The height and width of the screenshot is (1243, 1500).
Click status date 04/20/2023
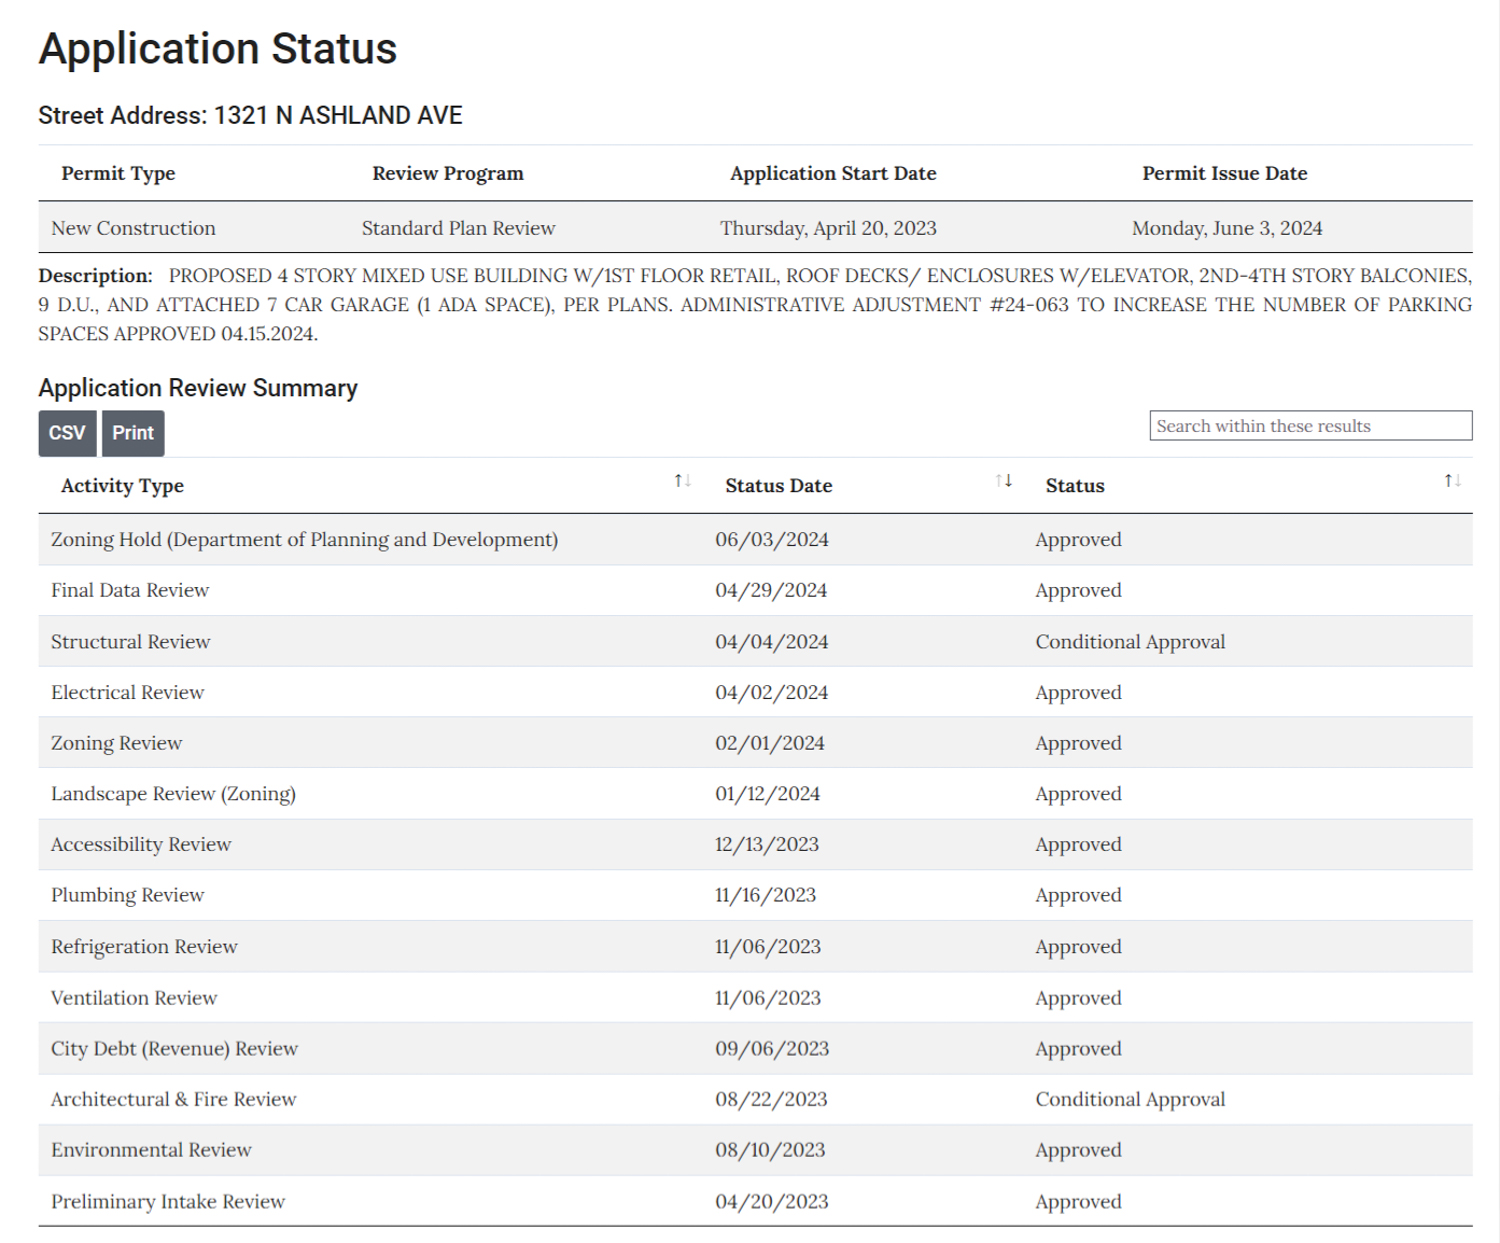click(x=771, y=1202)
